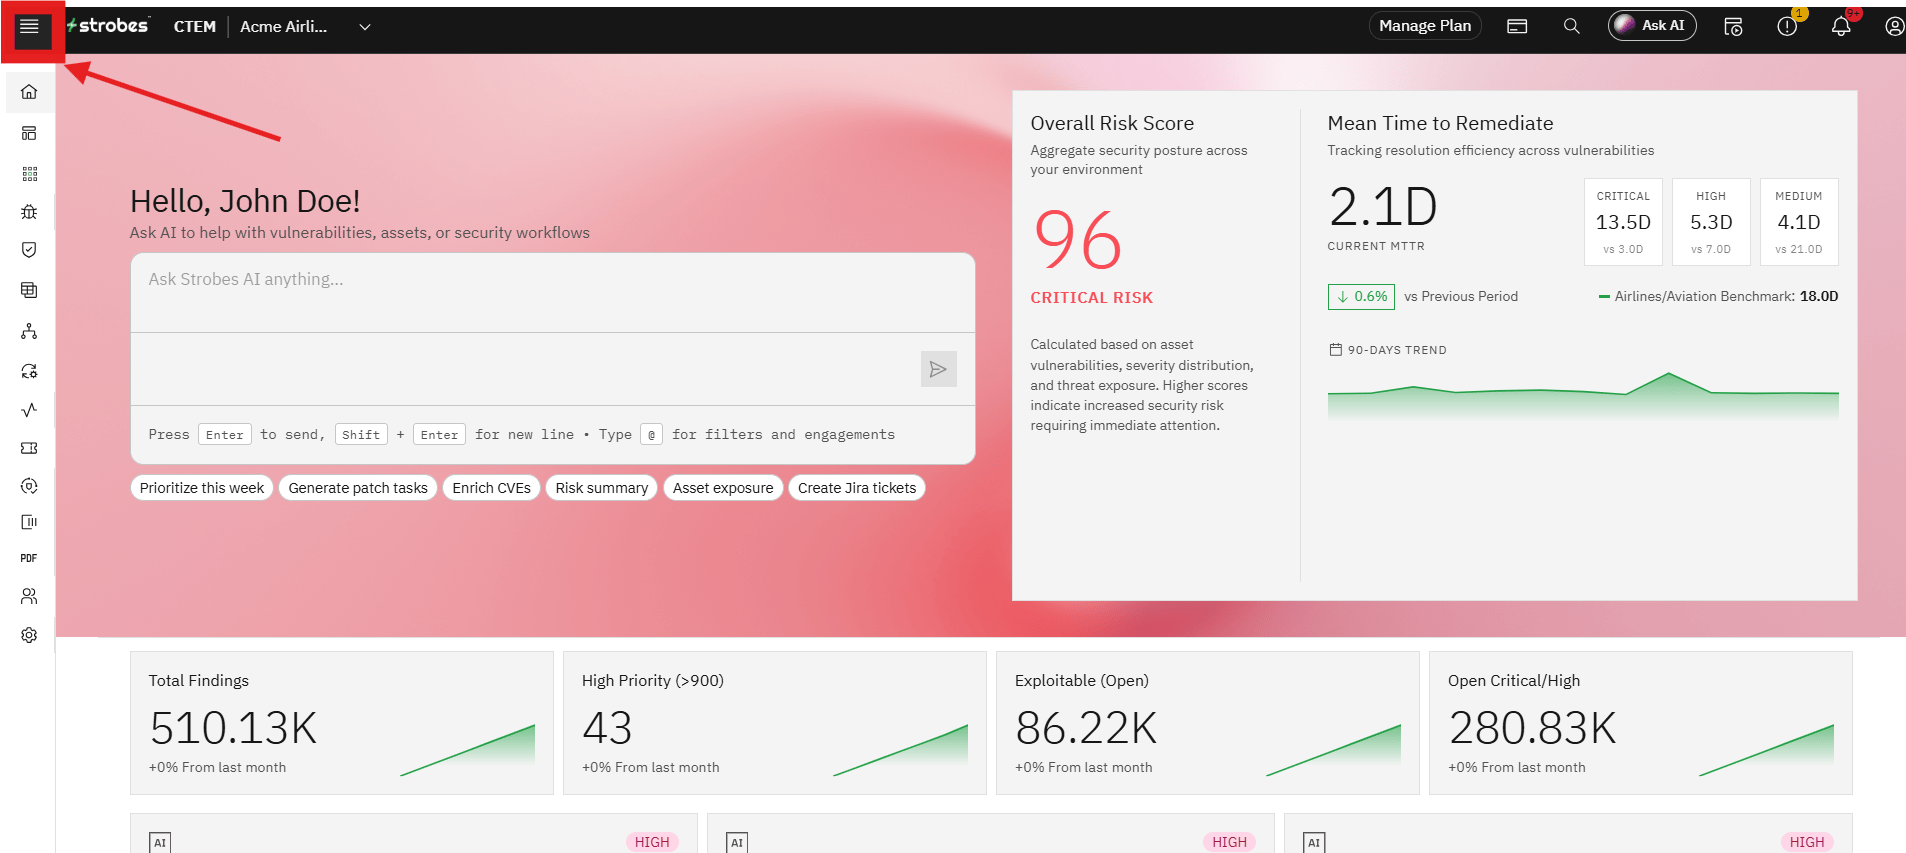Open the users icon in sidebar
This screenshot has height=853, width=1906.
[29, 596]
